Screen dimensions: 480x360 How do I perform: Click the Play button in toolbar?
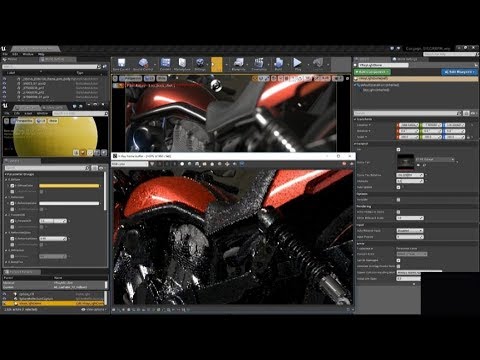(297, 63)
